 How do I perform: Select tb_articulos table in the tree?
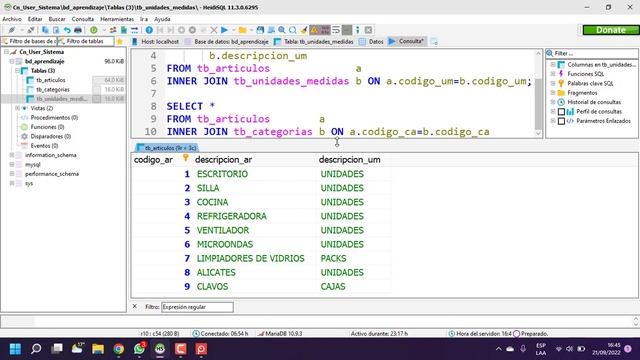point(51,80)
